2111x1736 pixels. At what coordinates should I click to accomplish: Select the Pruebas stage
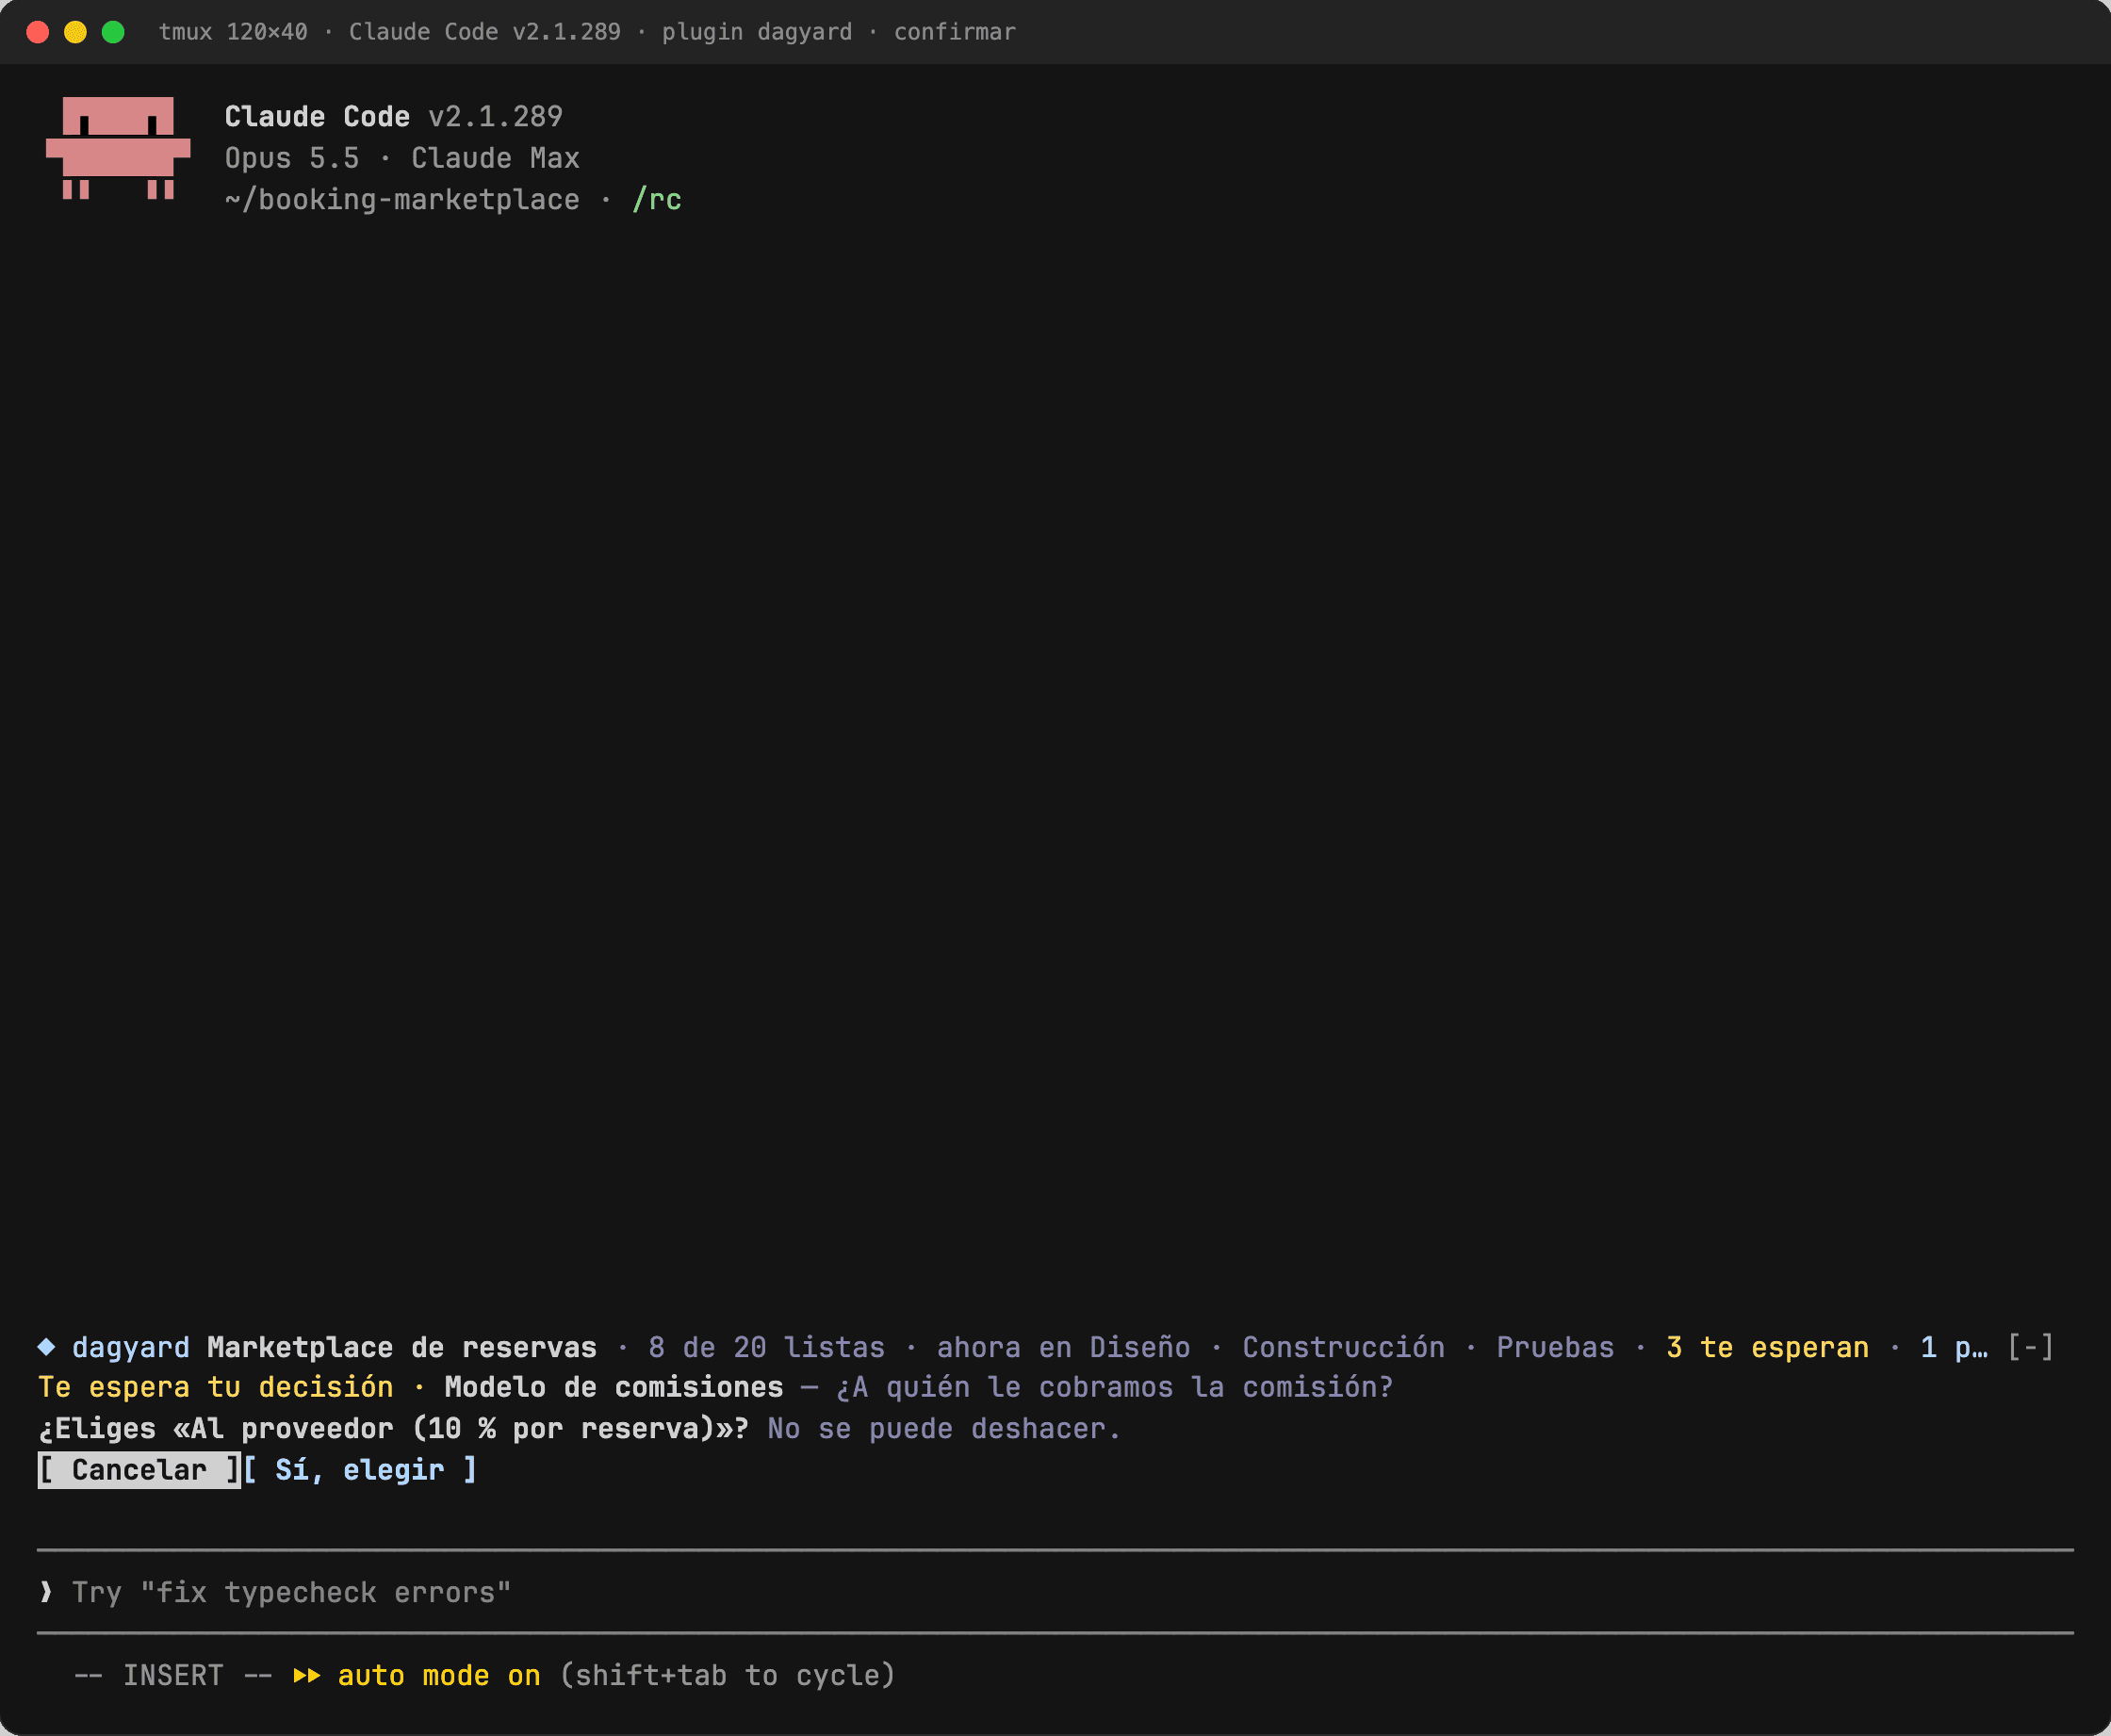click(1555, 1347)
